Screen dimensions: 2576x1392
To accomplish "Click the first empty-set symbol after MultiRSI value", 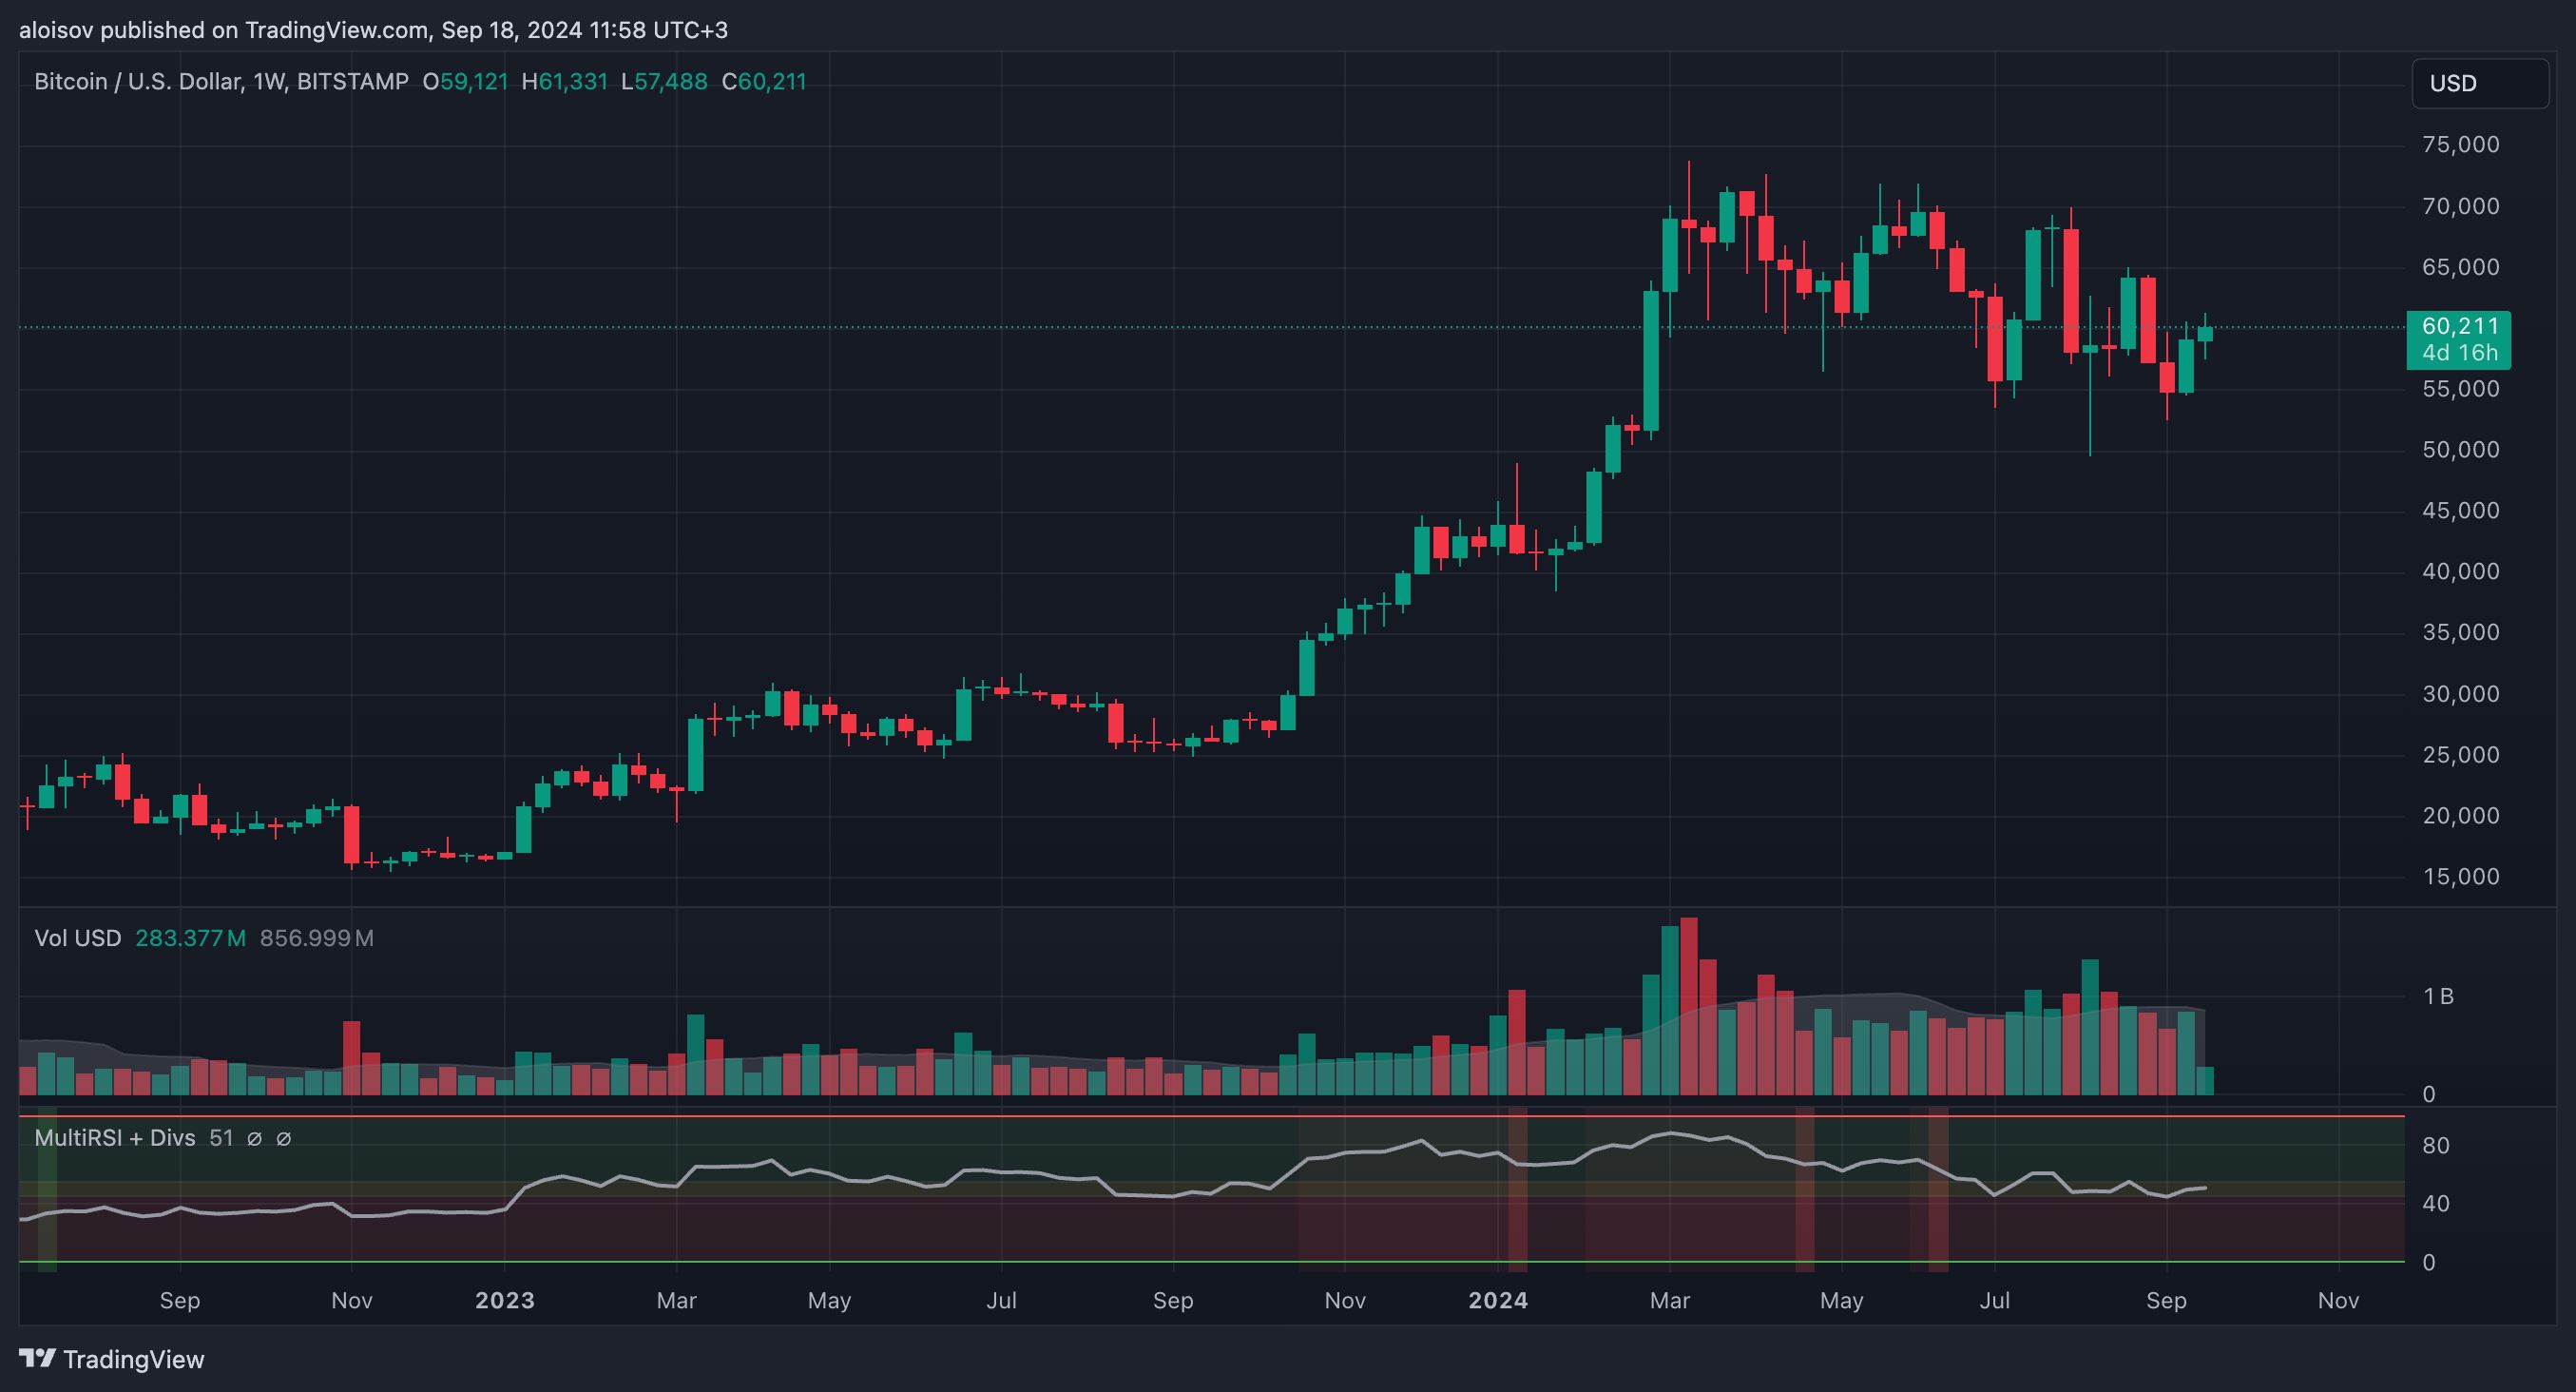I will pyautogui.click(x=254, y=1138).
